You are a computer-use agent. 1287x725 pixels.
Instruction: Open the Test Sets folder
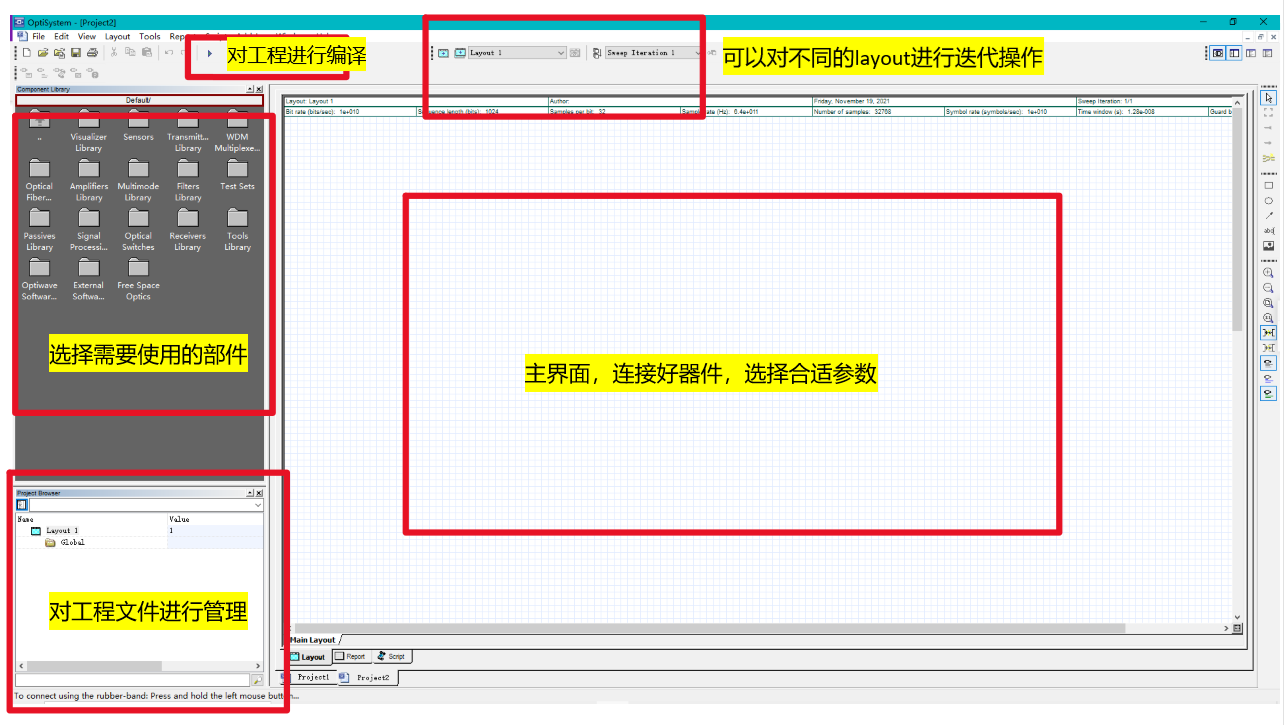[x=237, y=175]
